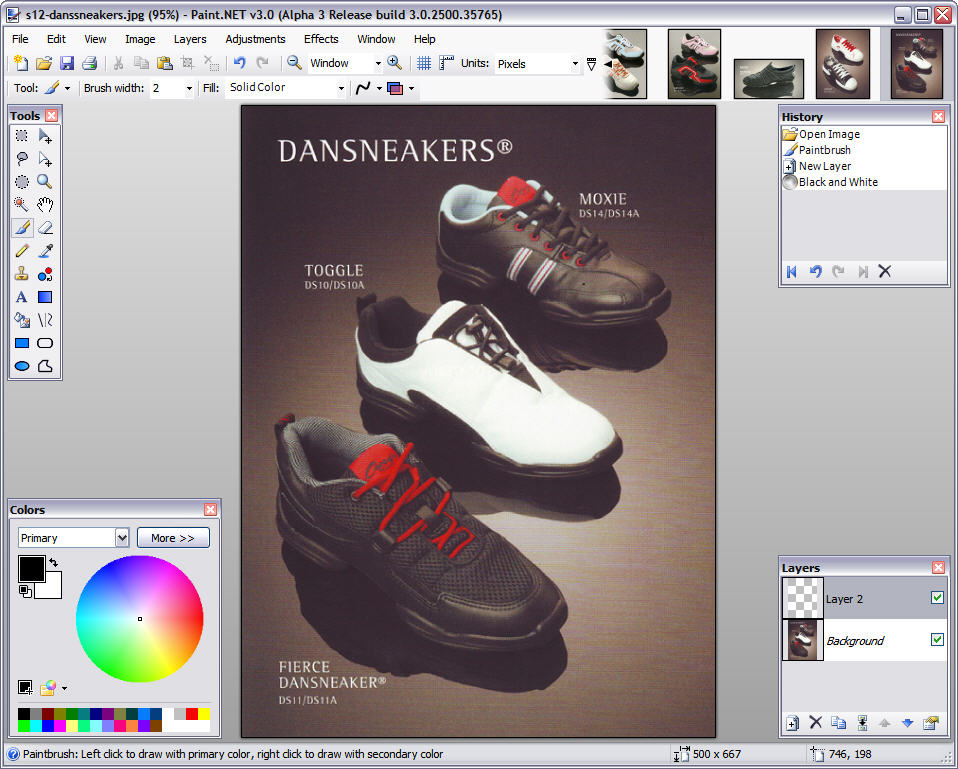958x769 pixels.
Task: Open the Primary color selector dropdown
Action: [122, 538]
